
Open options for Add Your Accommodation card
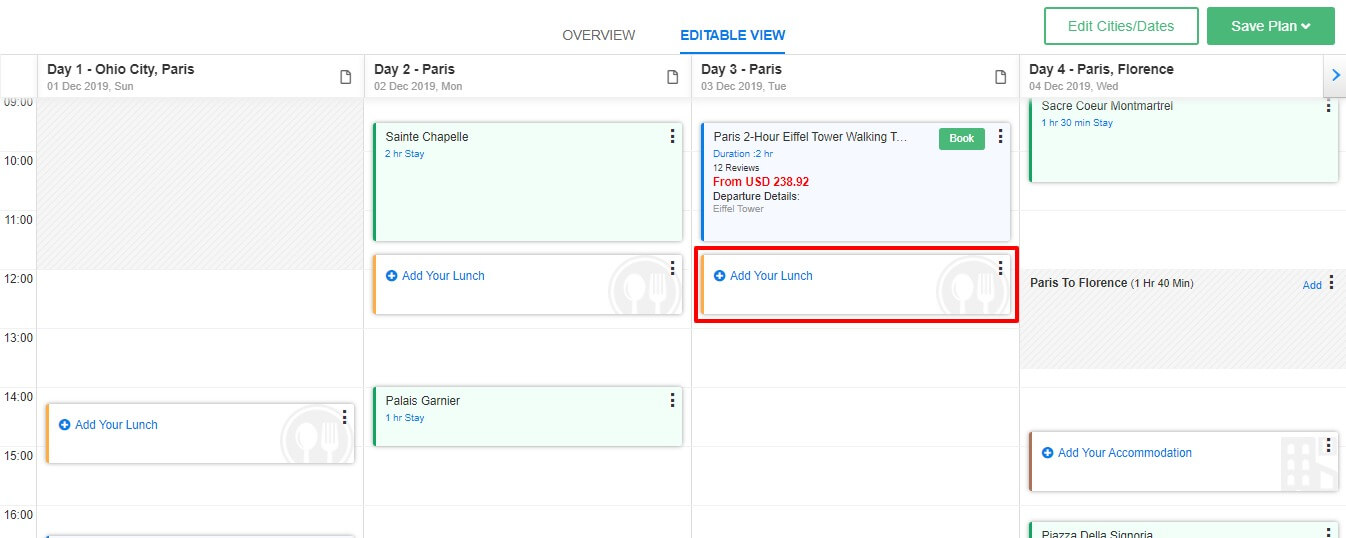click(x=1328, y=446)
